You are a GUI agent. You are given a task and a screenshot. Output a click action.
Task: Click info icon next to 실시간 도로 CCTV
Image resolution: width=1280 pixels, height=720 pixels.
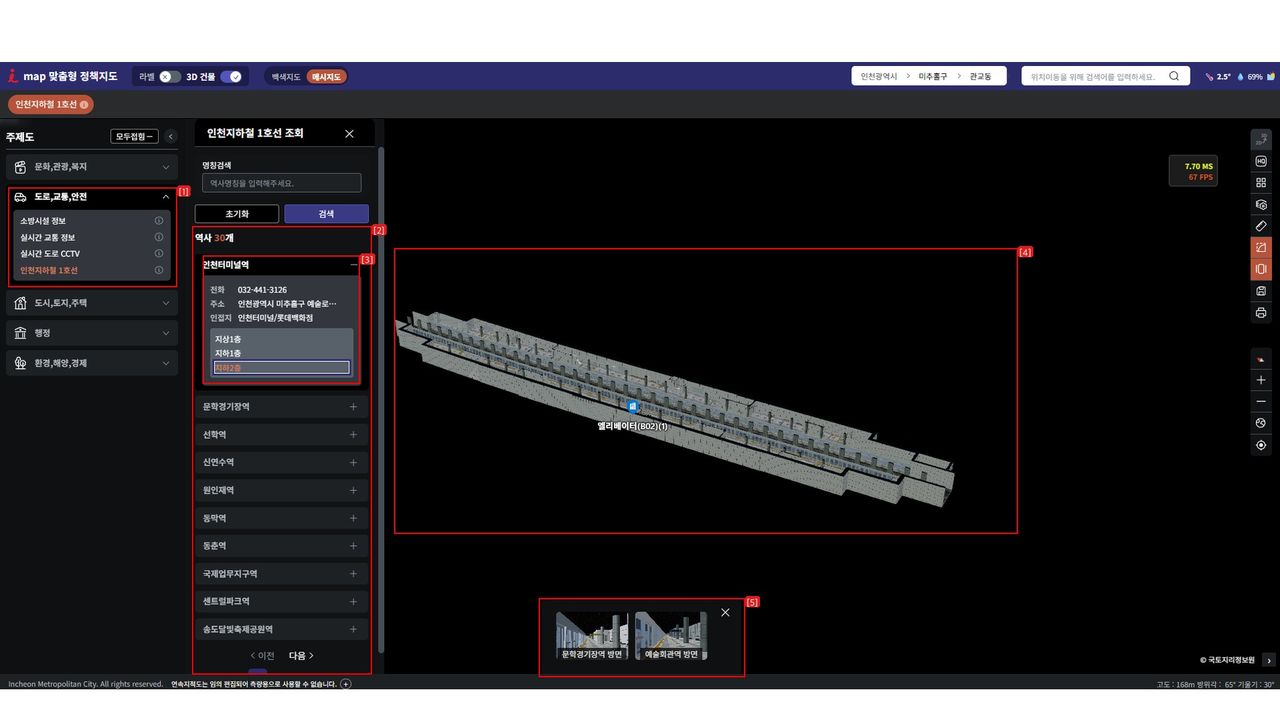pyautogui.click(x=159, y=254)
